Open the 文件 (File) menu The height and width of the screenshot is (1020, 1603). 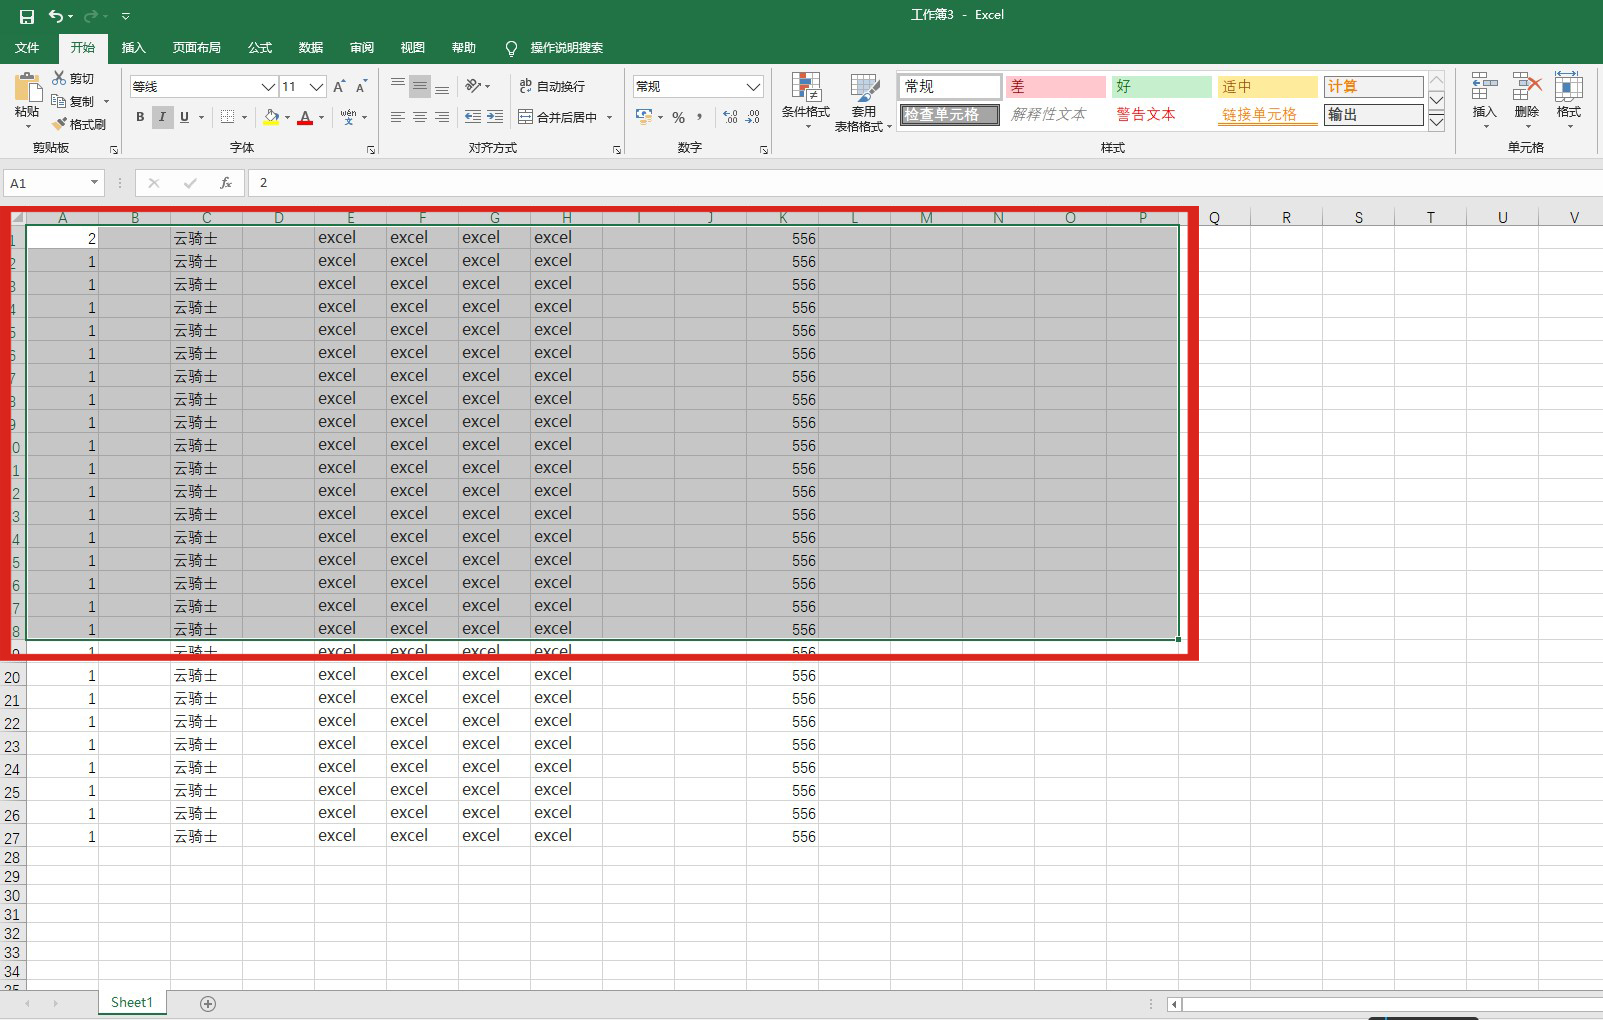pos(27,47)
